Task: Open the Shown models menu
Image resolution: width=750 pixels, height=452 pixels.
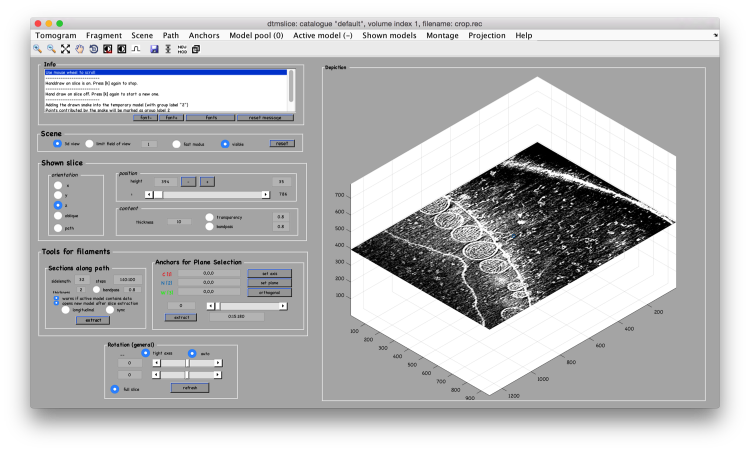Action: pos(391,35)
